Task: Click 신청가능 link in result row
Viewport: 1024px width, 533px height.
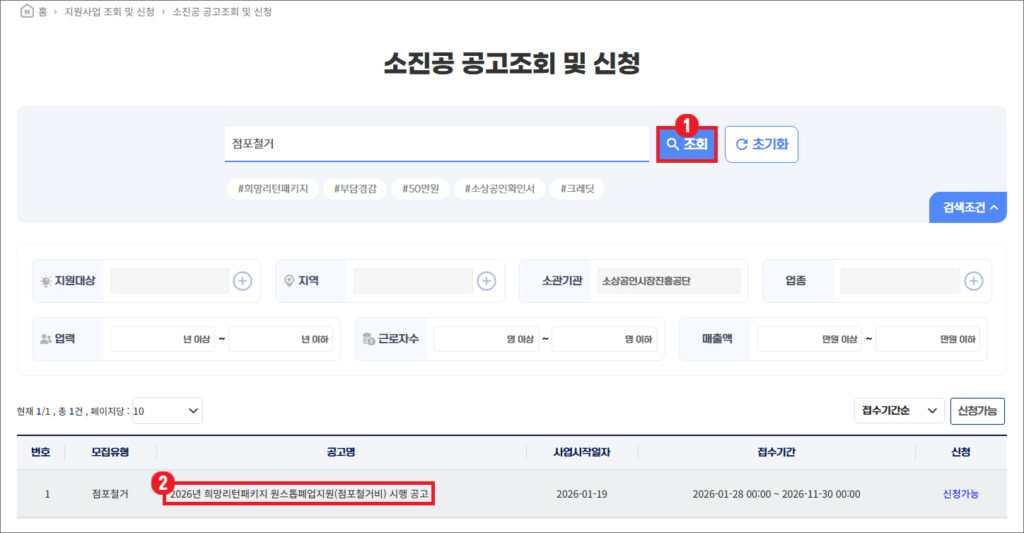Action: [960, 494]
